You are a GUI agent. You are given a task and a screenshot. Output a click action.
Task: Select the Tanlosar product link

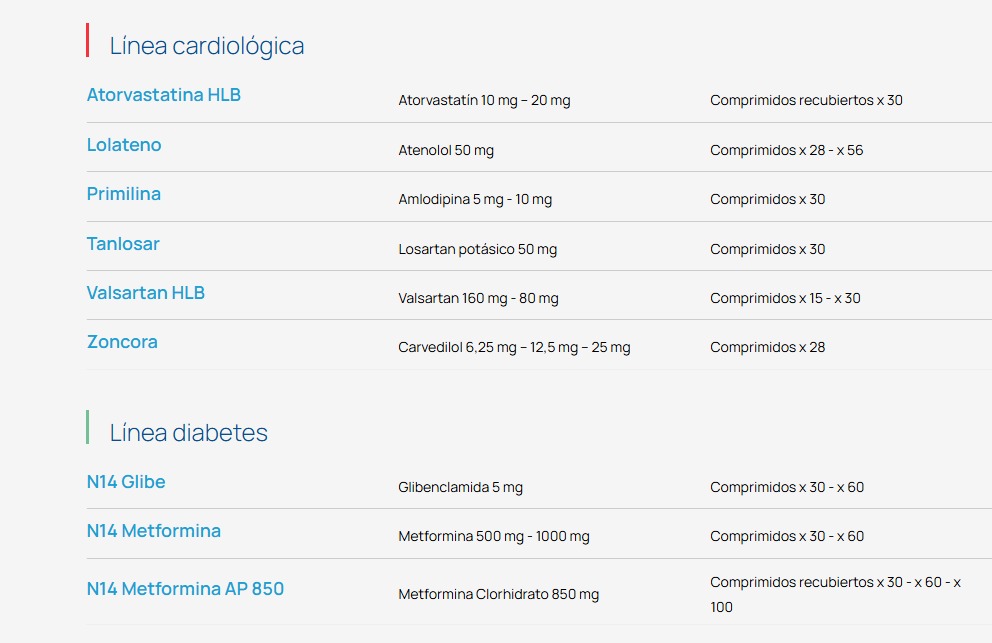(123, 244)
